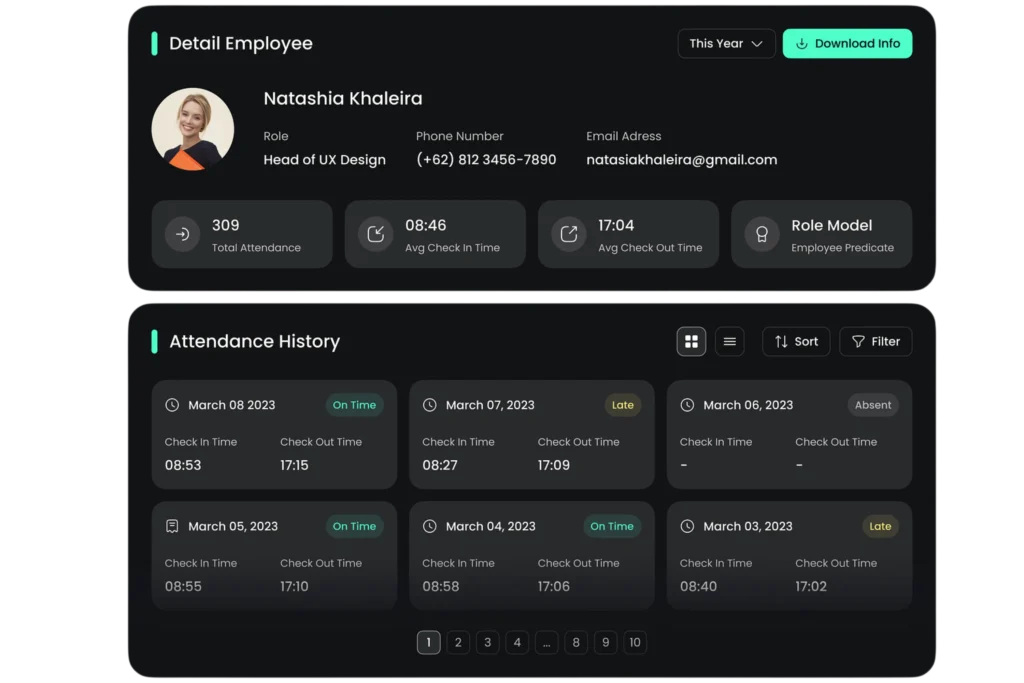Switch to list view layout
This screenshot has width=1024, height=683.
click(x=729, y=342)
